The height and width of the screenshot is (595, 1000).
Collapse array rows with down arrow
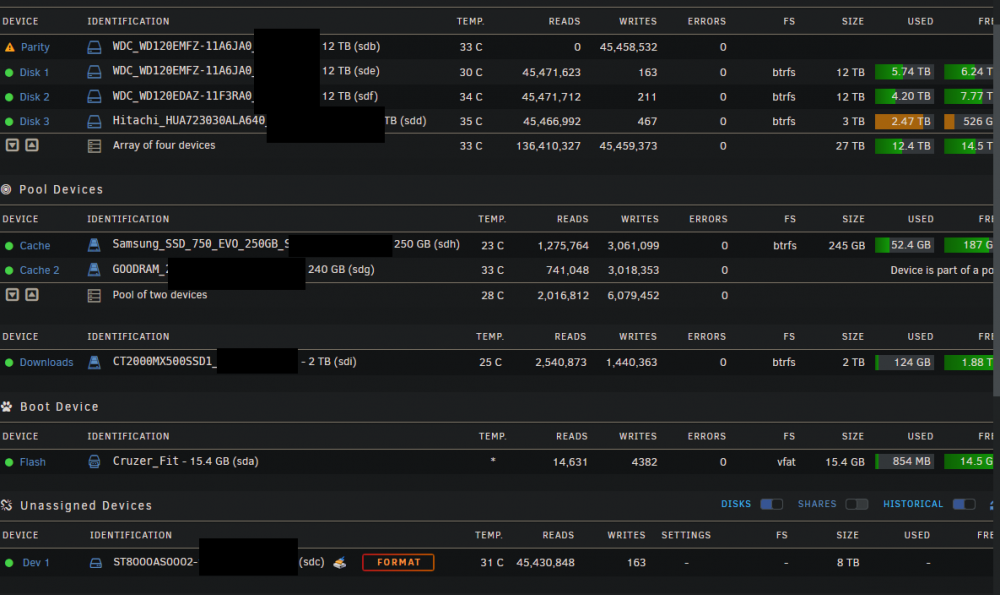click(x=12, y=145)
